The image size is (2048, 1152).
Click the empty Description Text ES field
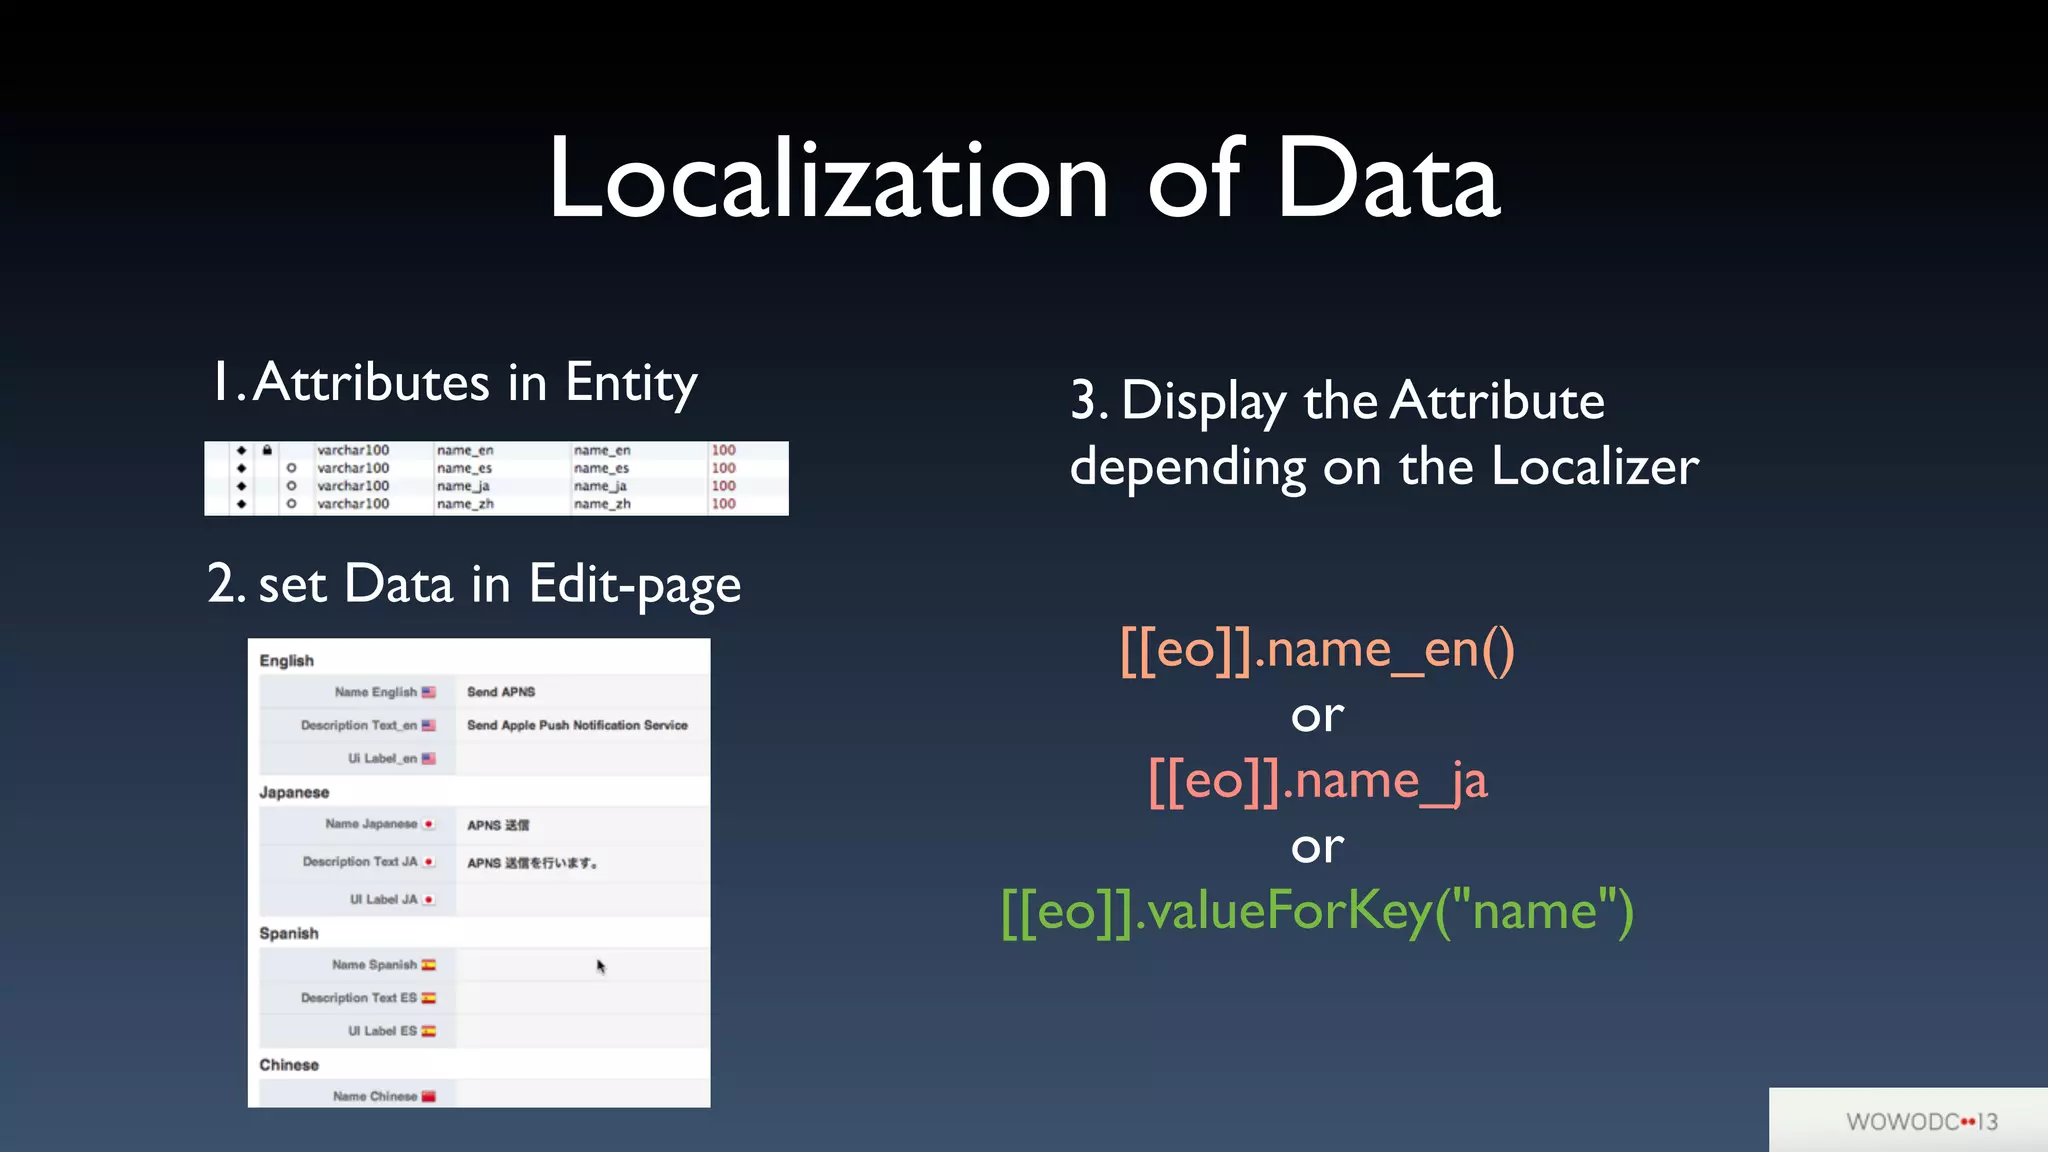(583, 998)
